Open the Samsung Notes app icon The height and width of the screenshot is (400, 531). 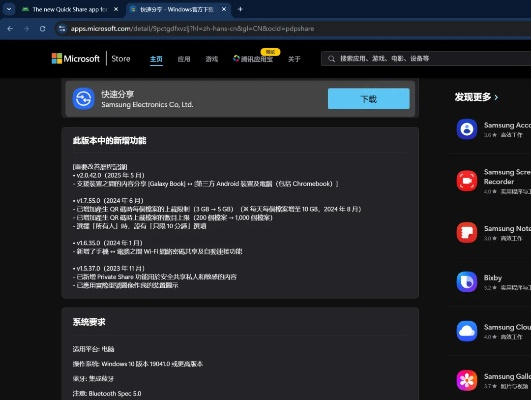coord(467,232)
